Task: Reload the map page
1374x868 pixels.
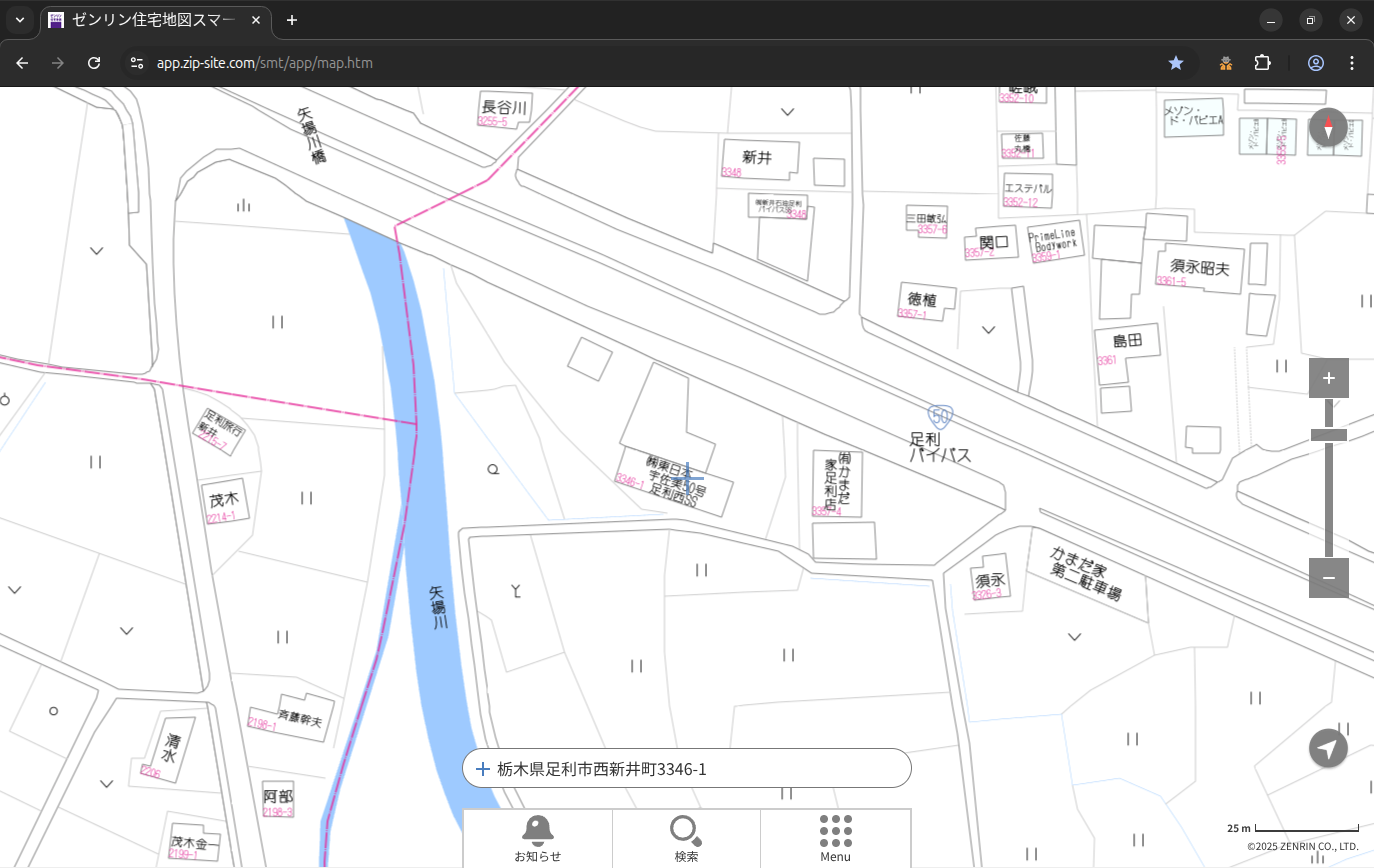Action: tap(94, 63)
